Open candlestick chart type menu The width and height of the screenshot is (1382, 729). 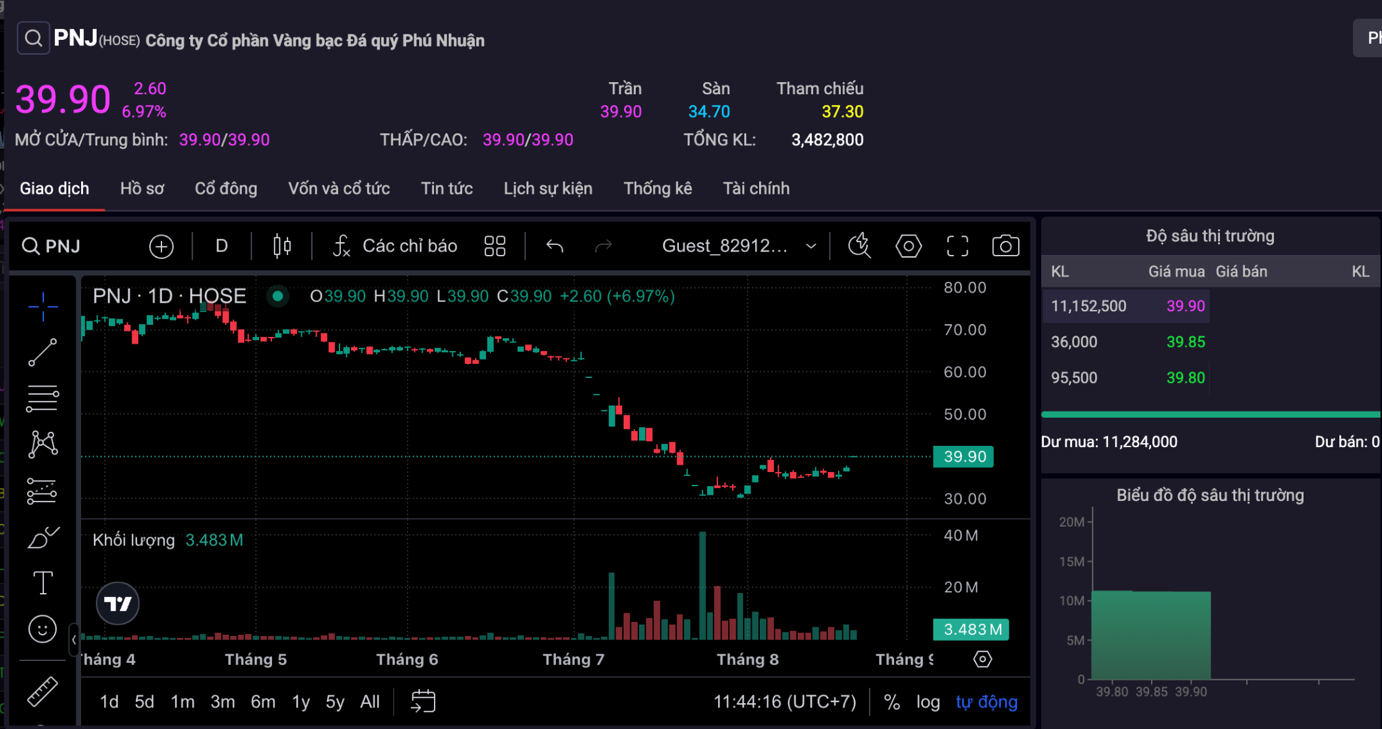coord(282,246)
